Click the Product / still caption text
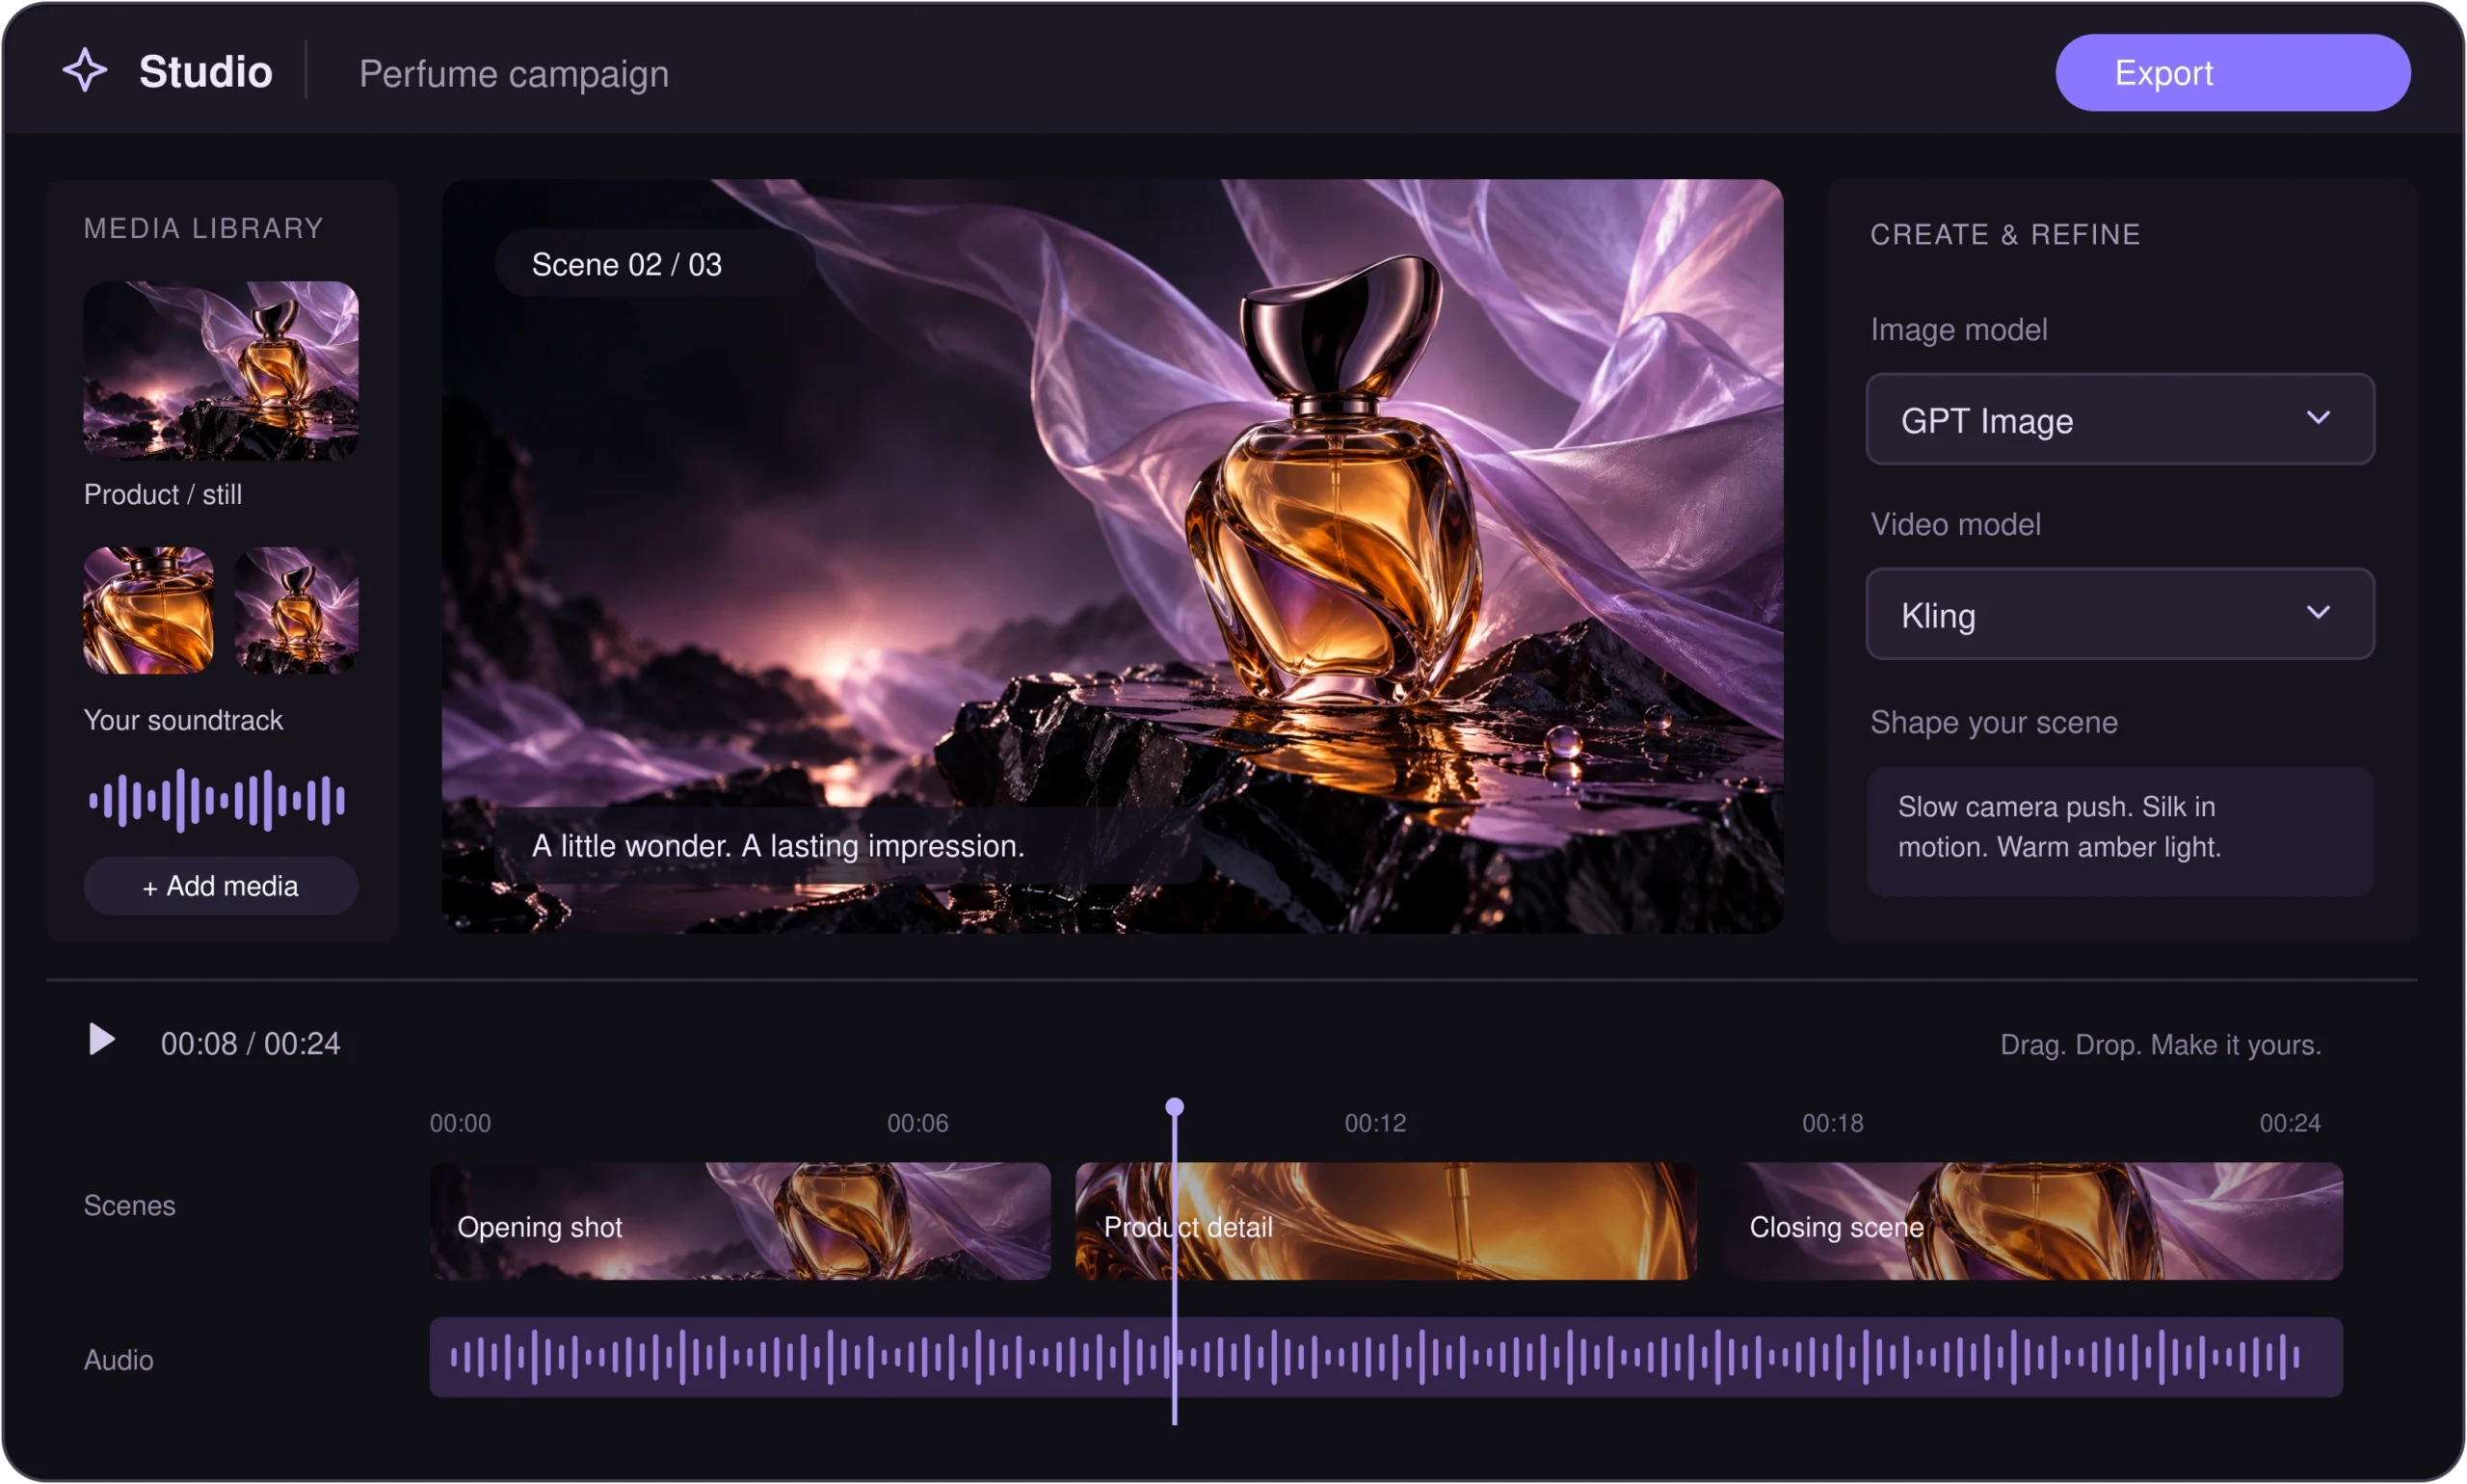 coord(162,494)
